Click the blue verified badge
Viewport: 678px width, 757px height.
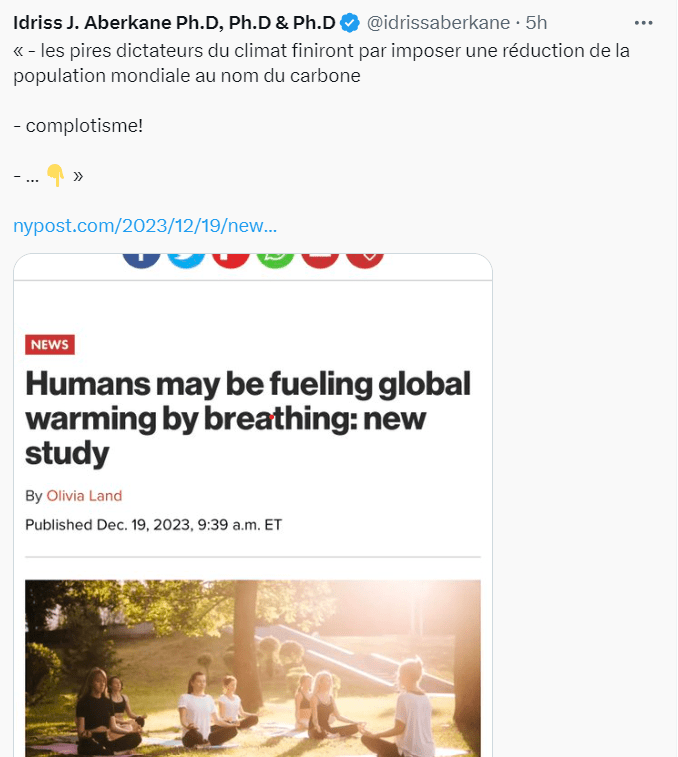pos(350,22)
